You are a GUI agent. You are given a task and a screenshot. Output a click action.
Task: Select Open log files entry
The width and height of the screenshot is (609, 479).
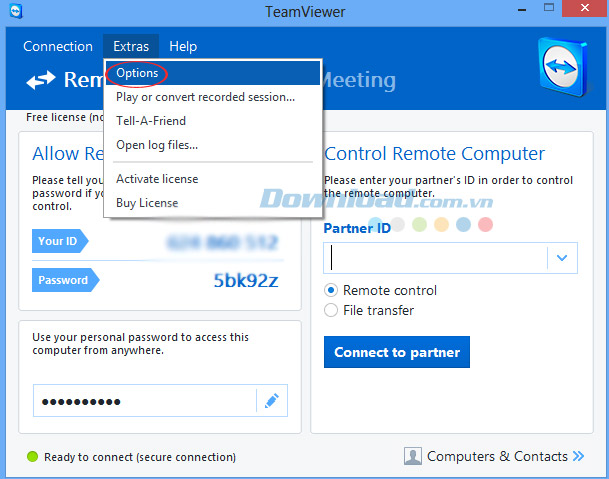pyautogui.click(x=213, y=145)
